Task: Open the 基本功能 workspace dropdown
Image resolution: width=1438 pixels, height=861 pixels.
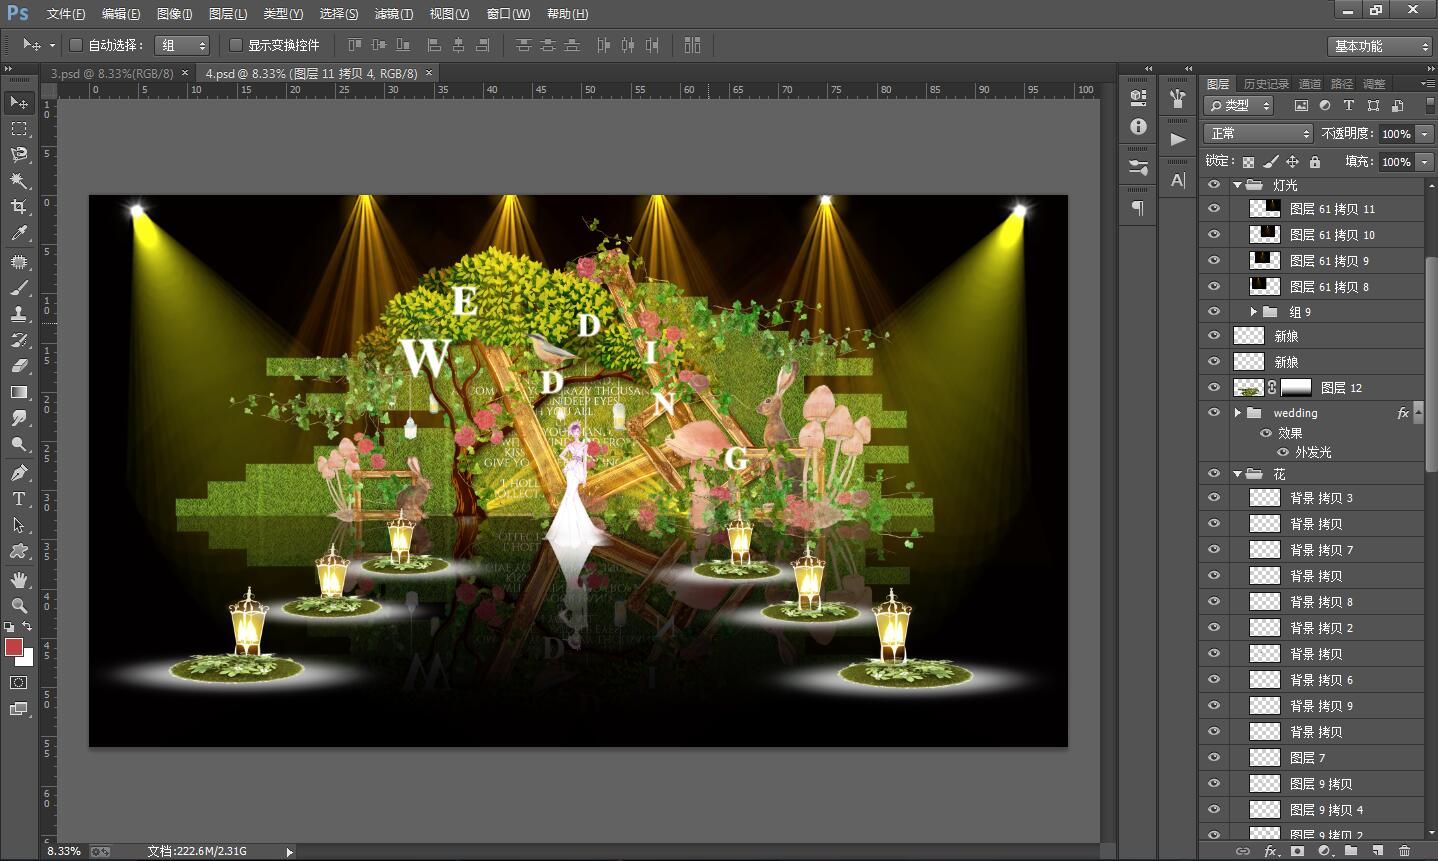Action: coord(1381,46)
